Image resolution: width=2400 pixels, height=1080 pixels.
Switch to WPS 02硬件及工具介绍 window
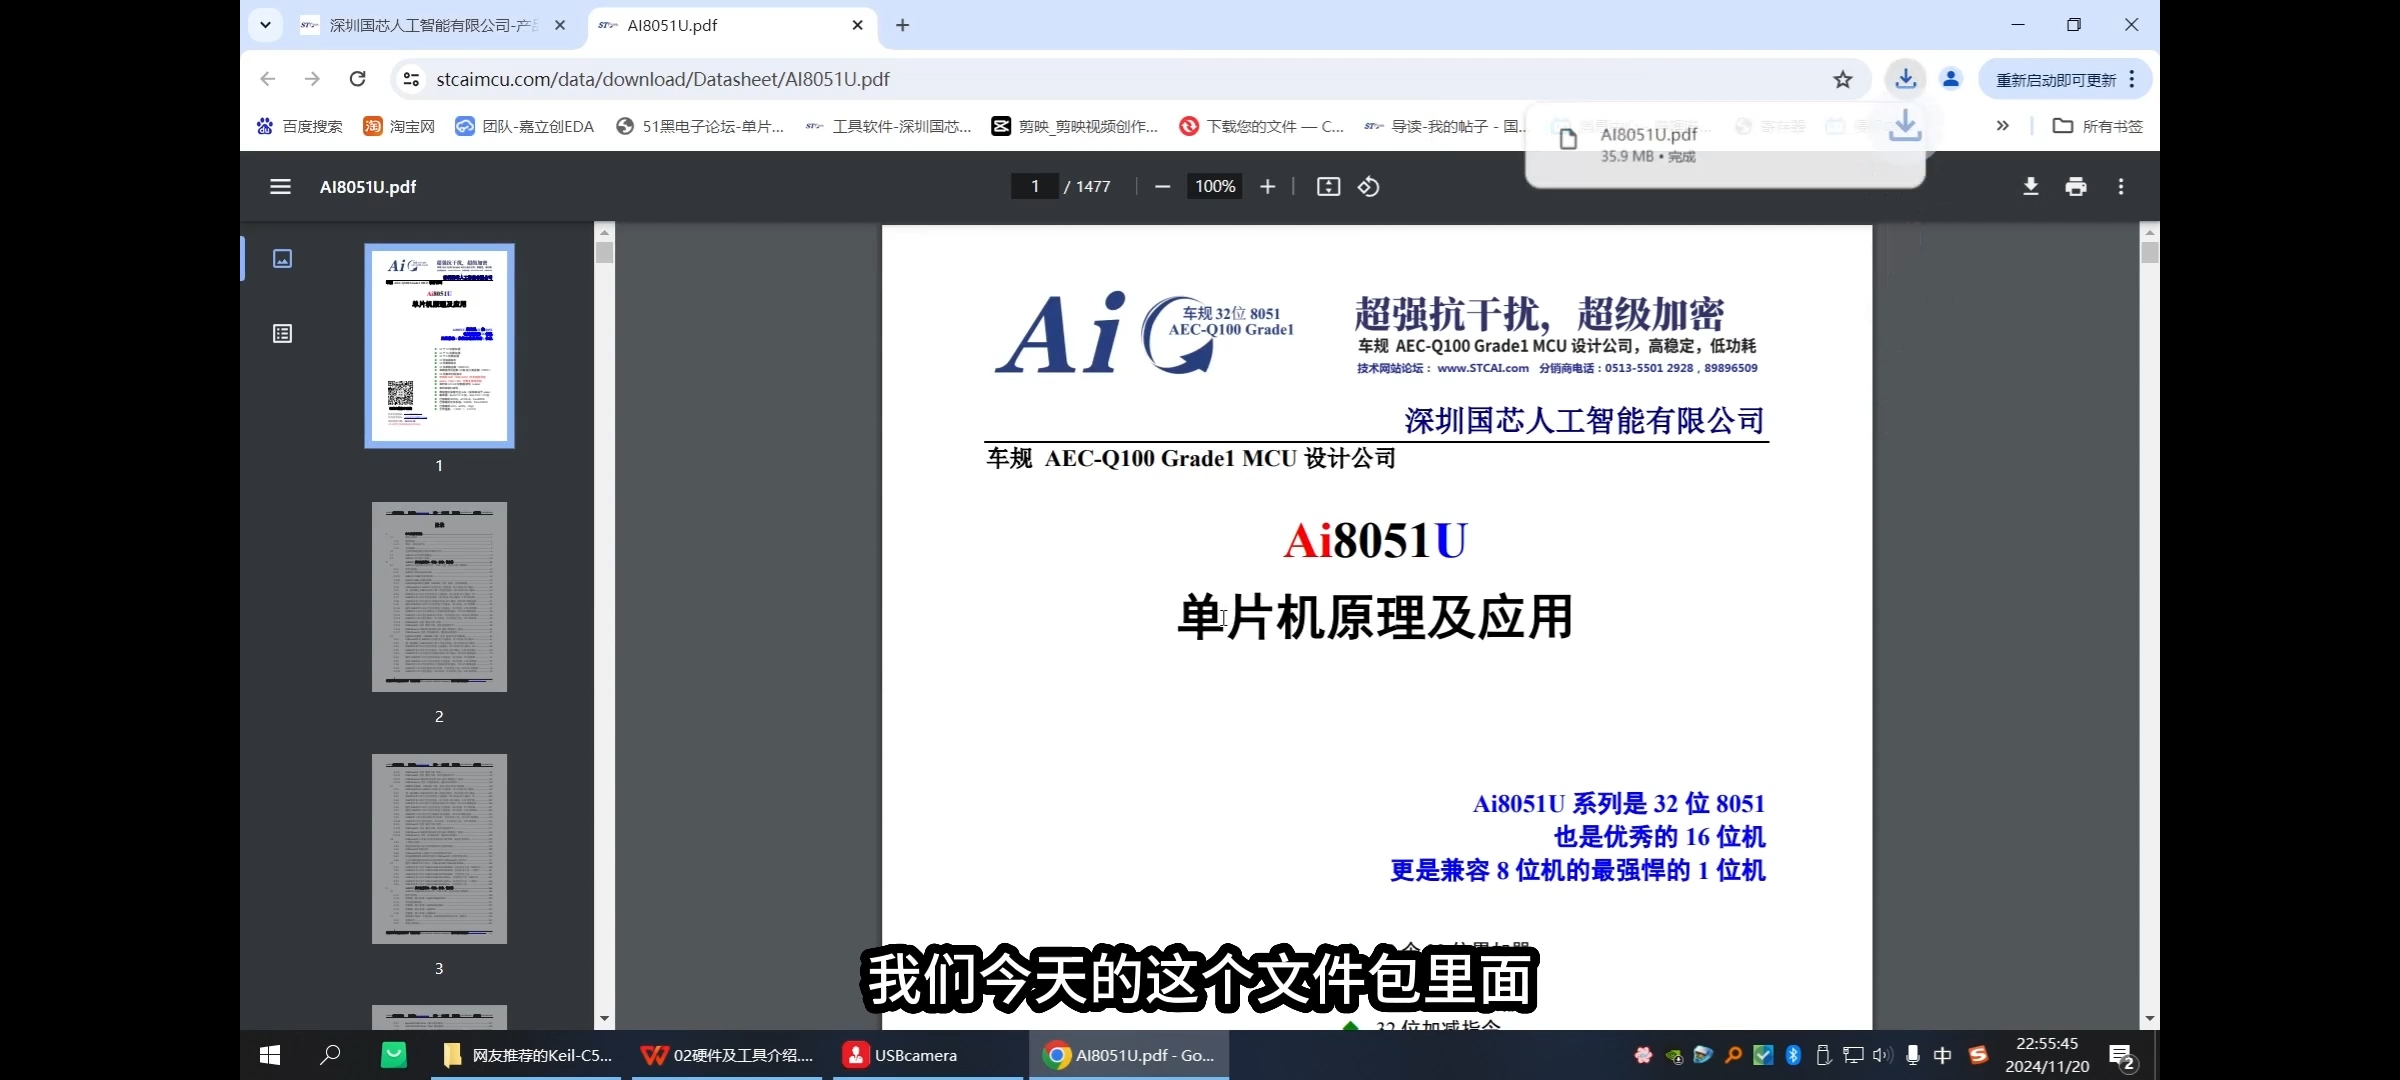(728, 1055)
